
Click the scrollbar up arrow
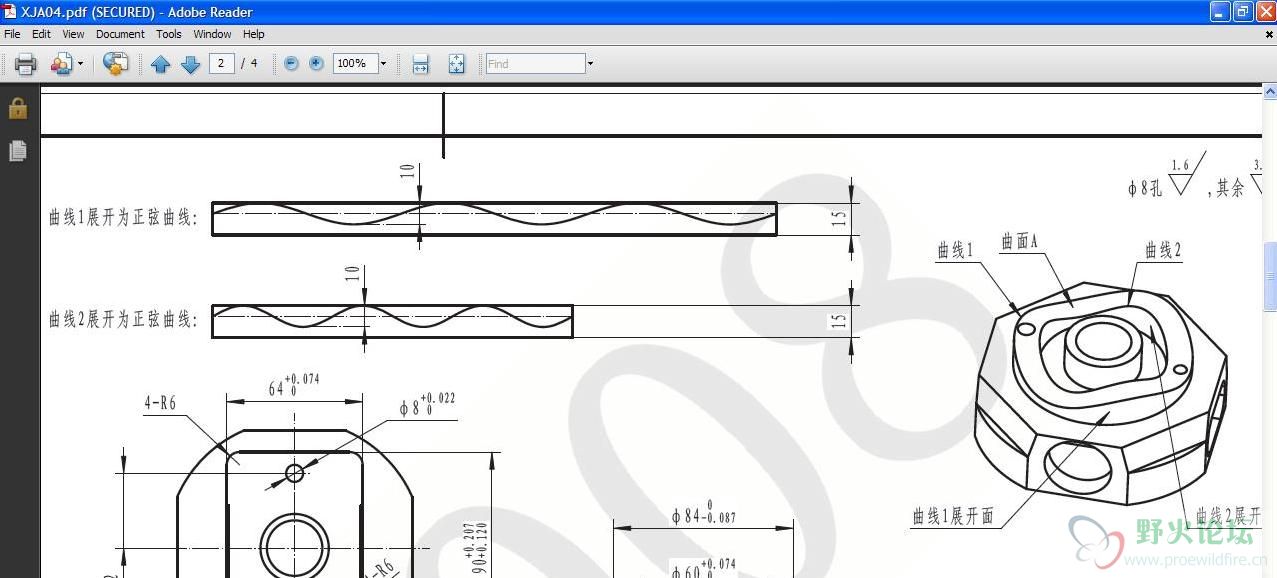[x=1270, y=90]
